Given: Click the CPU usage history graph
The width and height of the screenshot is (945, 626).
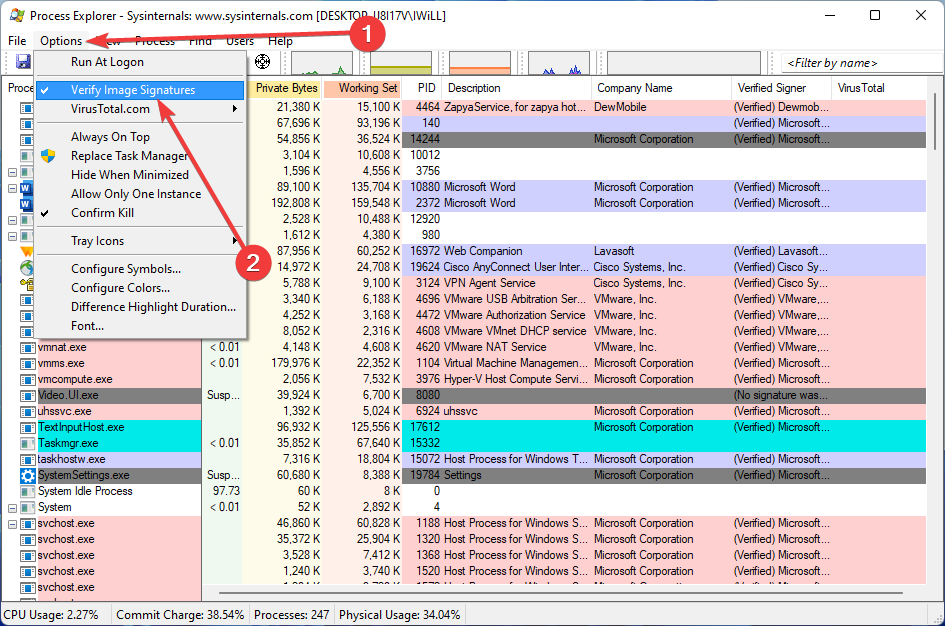Looking at the screenshot, I should (x=322, y=63).
